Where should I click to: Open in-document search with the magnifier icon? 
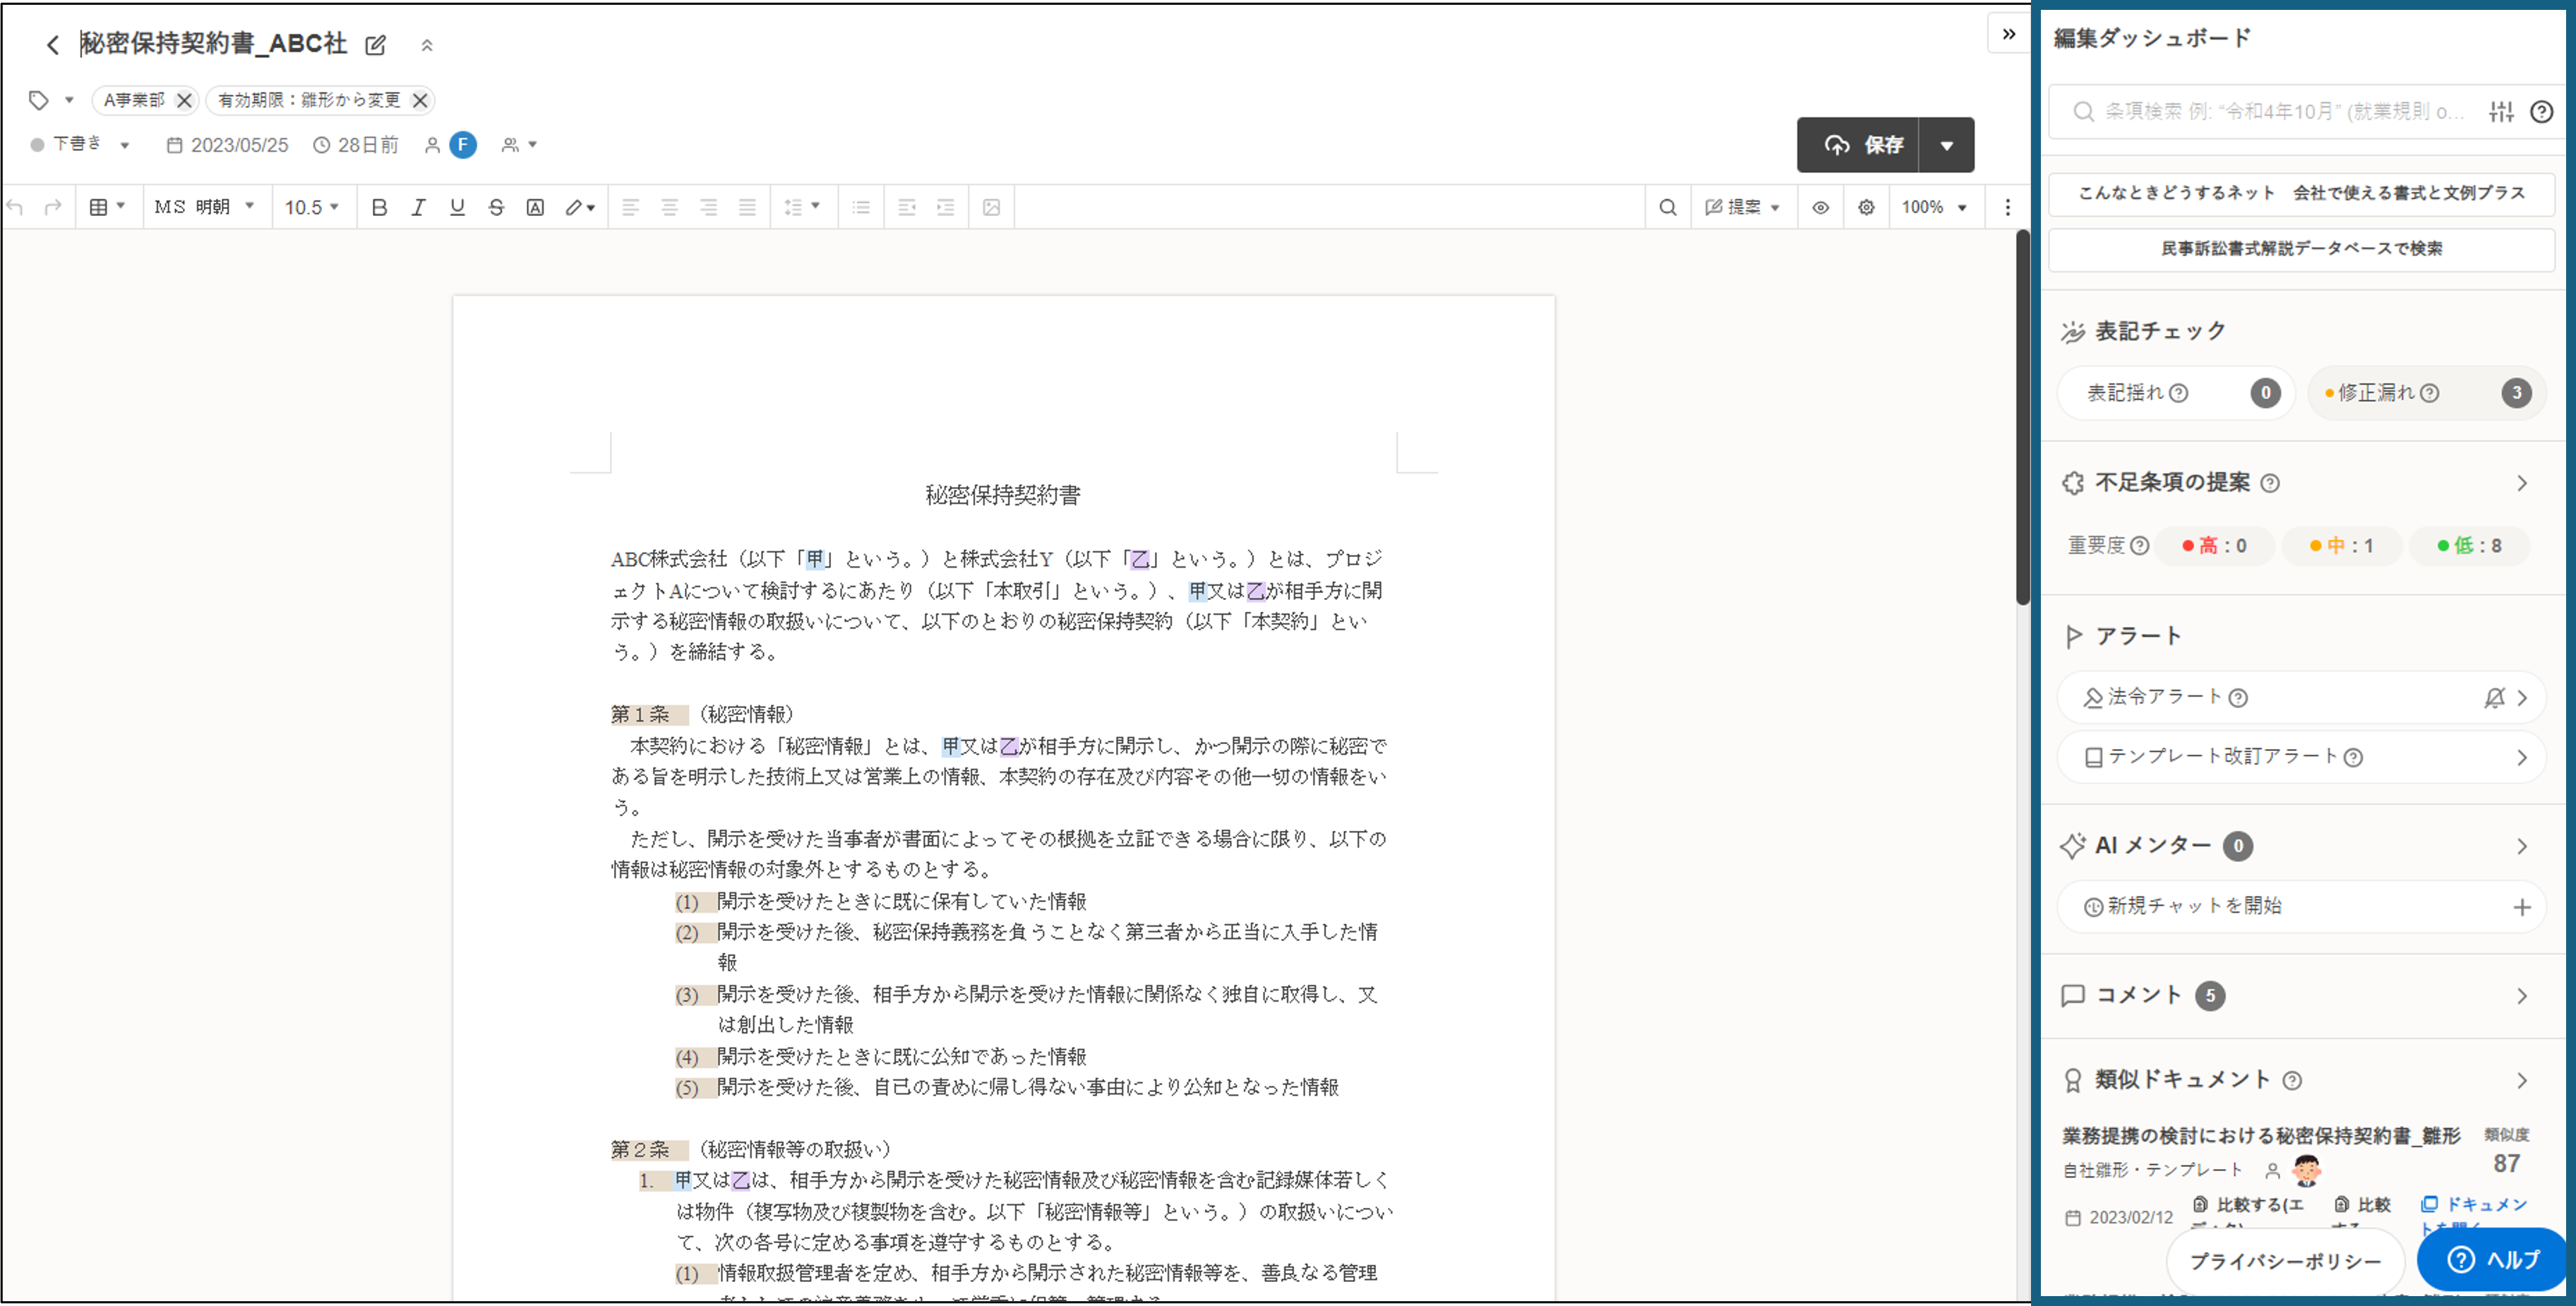tap(1667, 207)
